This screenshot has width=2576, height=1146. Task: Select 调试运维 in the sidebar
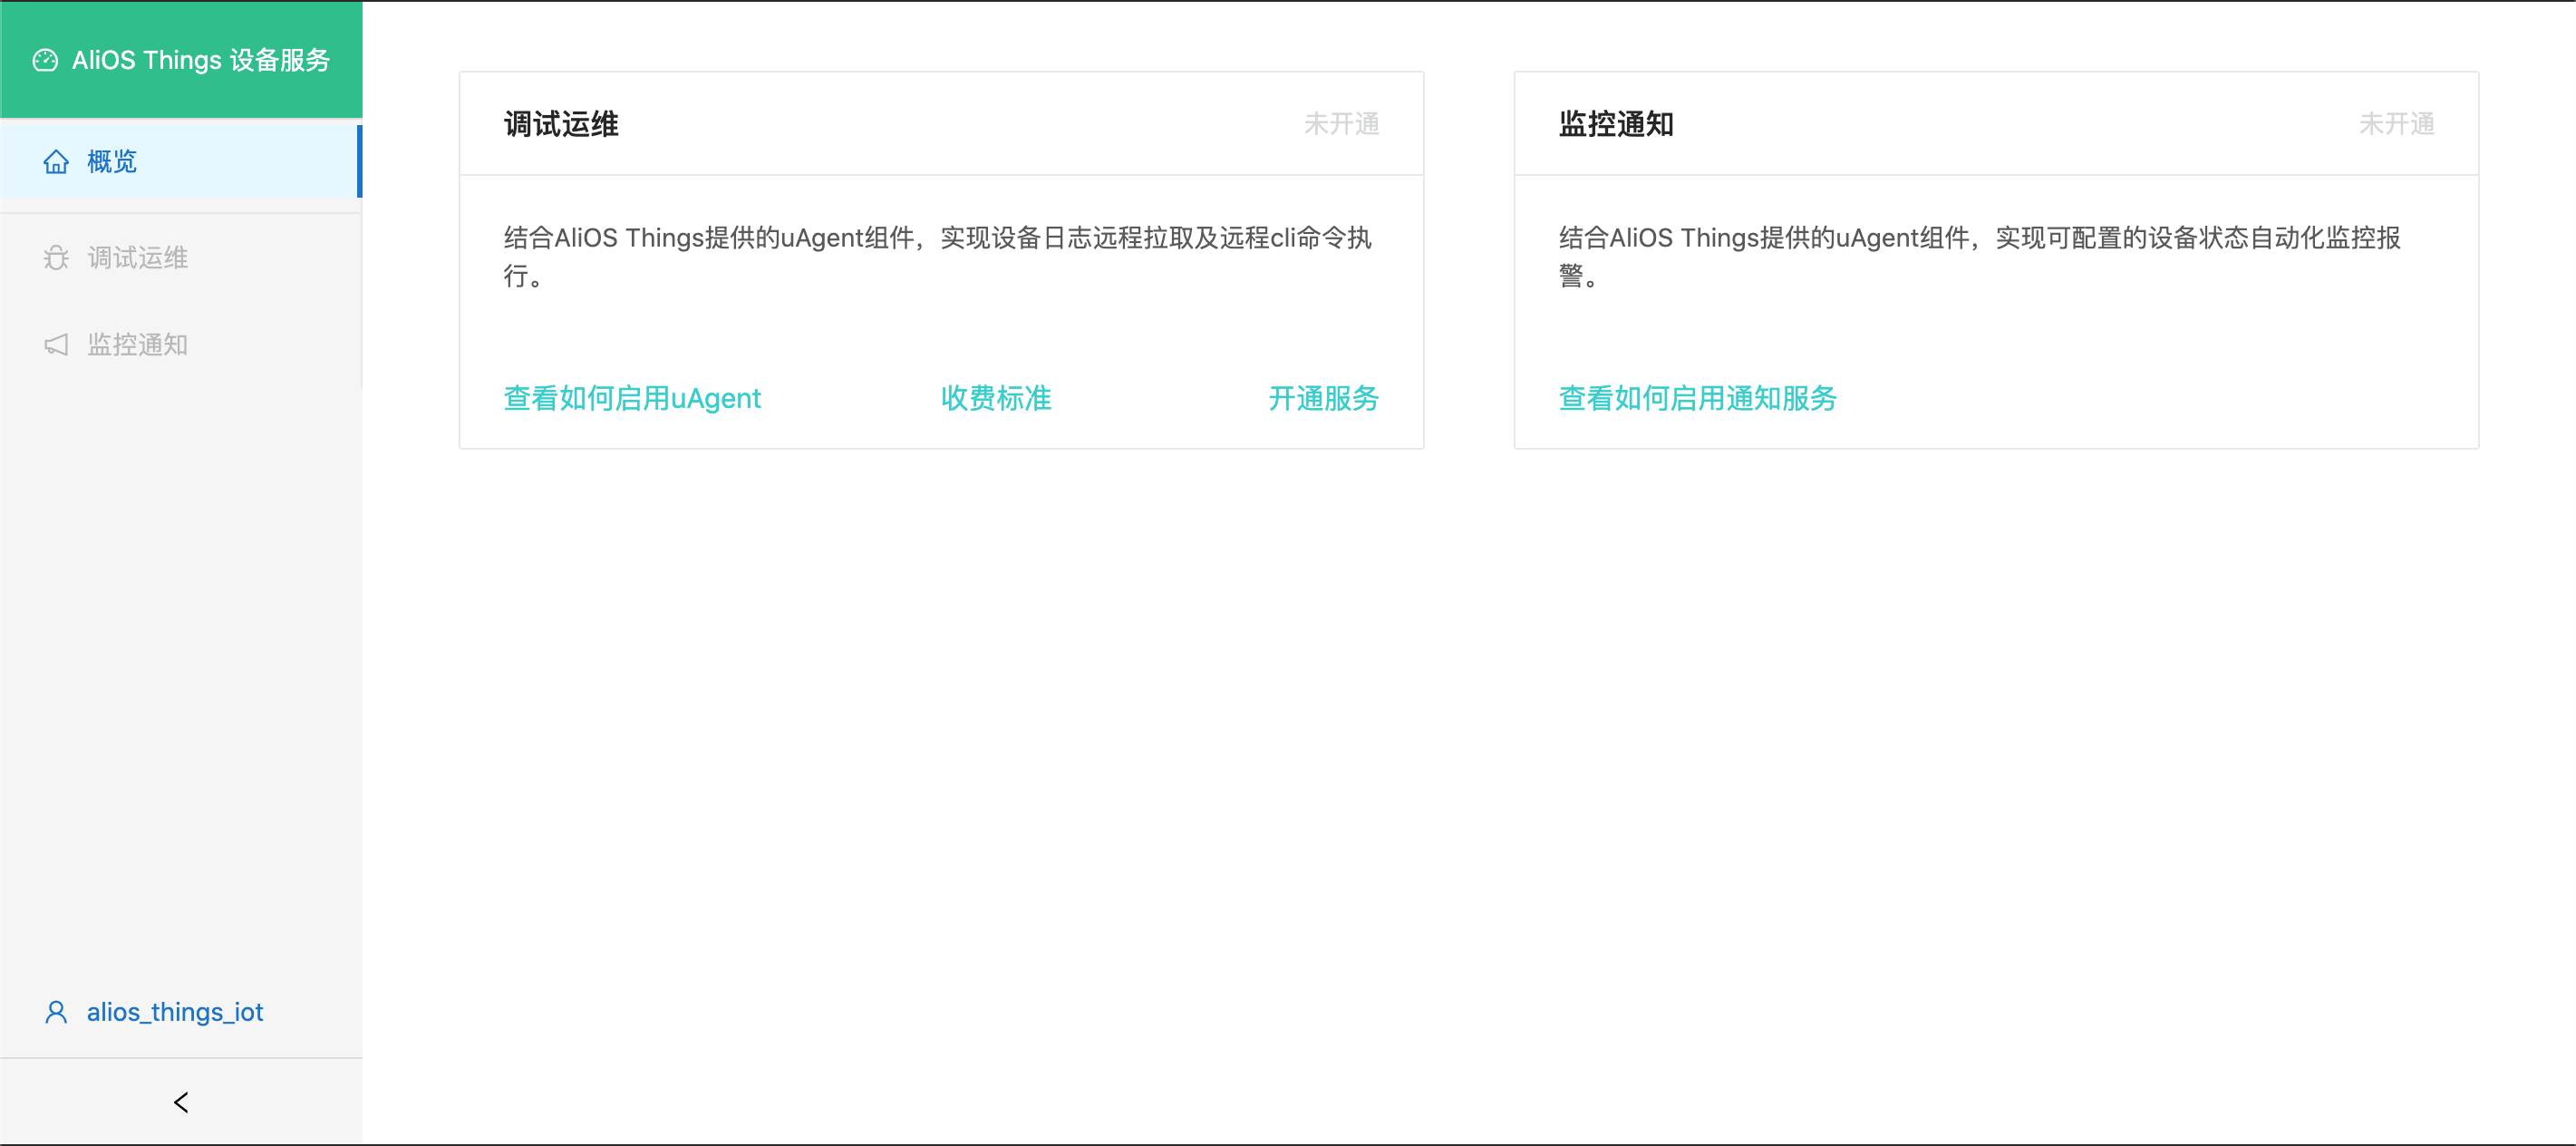pyautogui.click(x=181, y=258)
